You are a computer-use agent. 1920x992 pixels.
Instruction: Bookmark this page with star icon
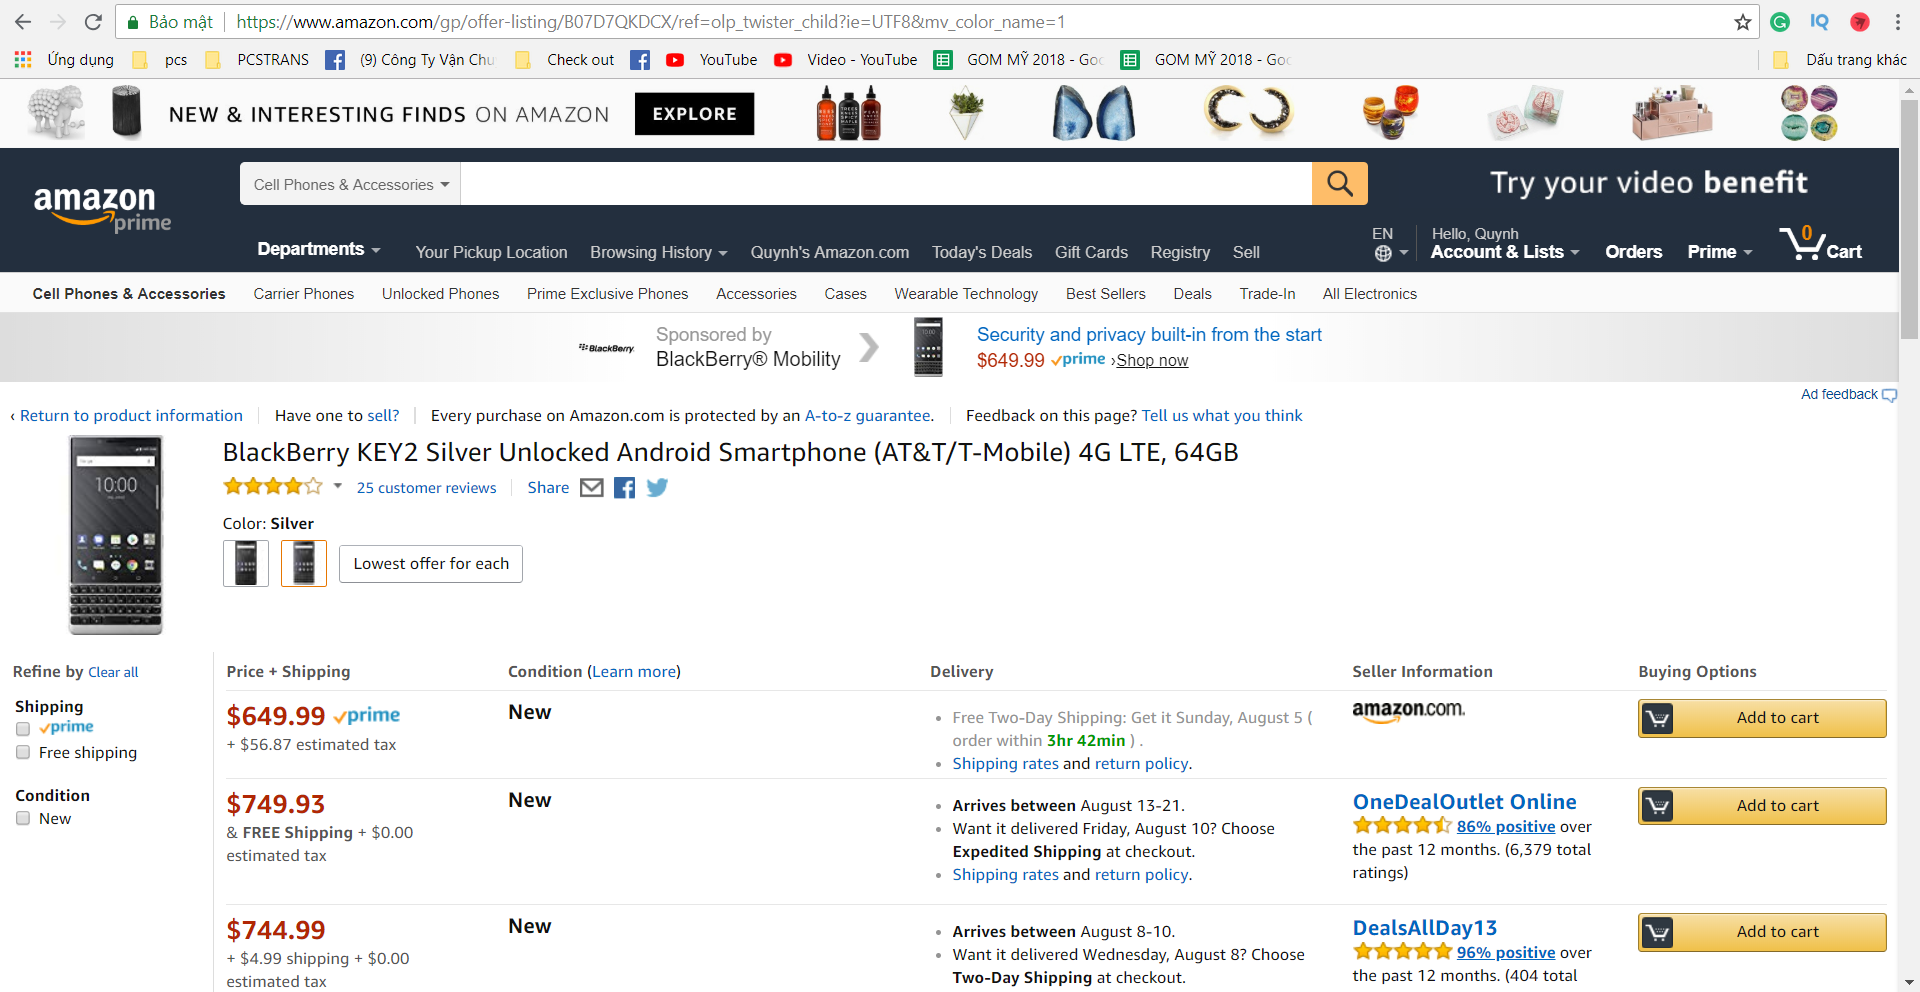pyautogui.click(x=1743, y=22)
